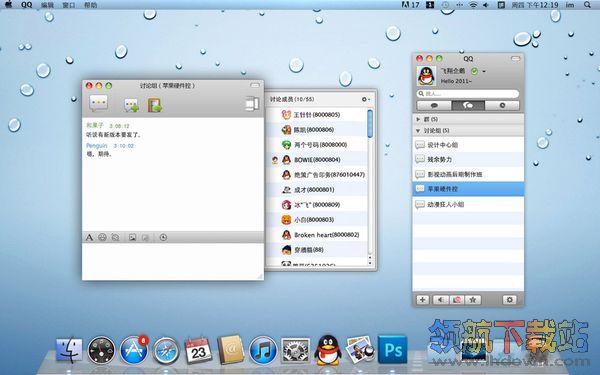Open Safari compass from the Dock

pyautogui.click(x=166, y=350)
